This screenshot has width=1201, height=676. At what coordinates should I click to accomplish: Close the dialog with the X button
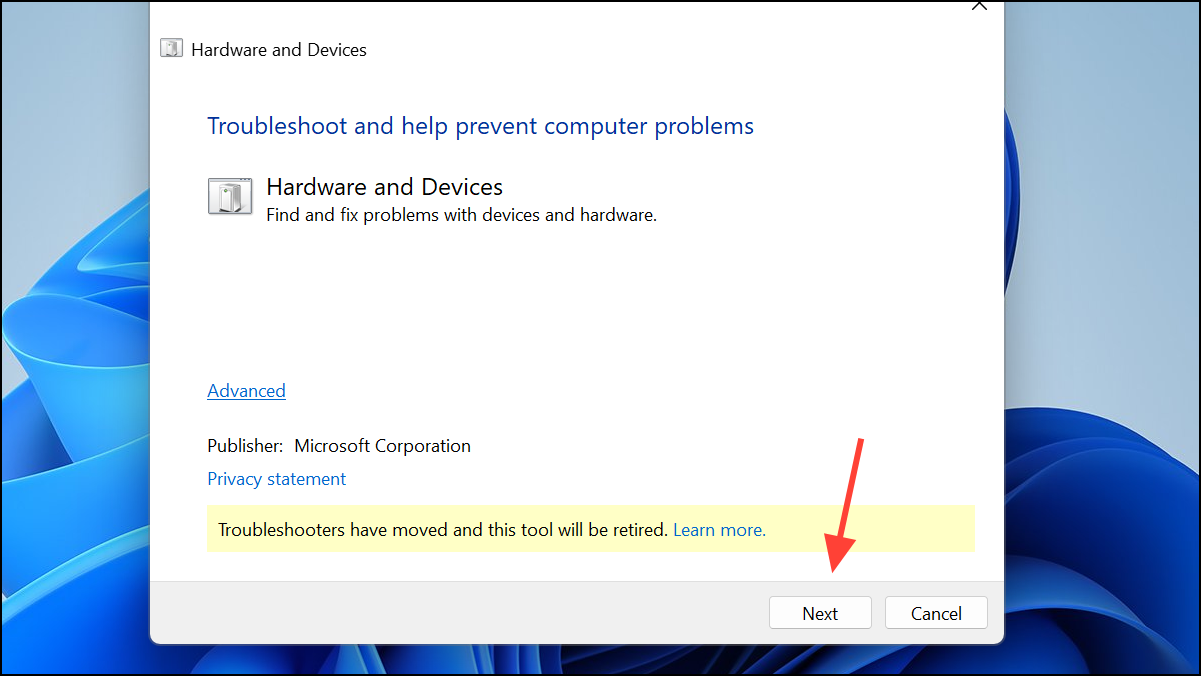(x=979, y=5)
